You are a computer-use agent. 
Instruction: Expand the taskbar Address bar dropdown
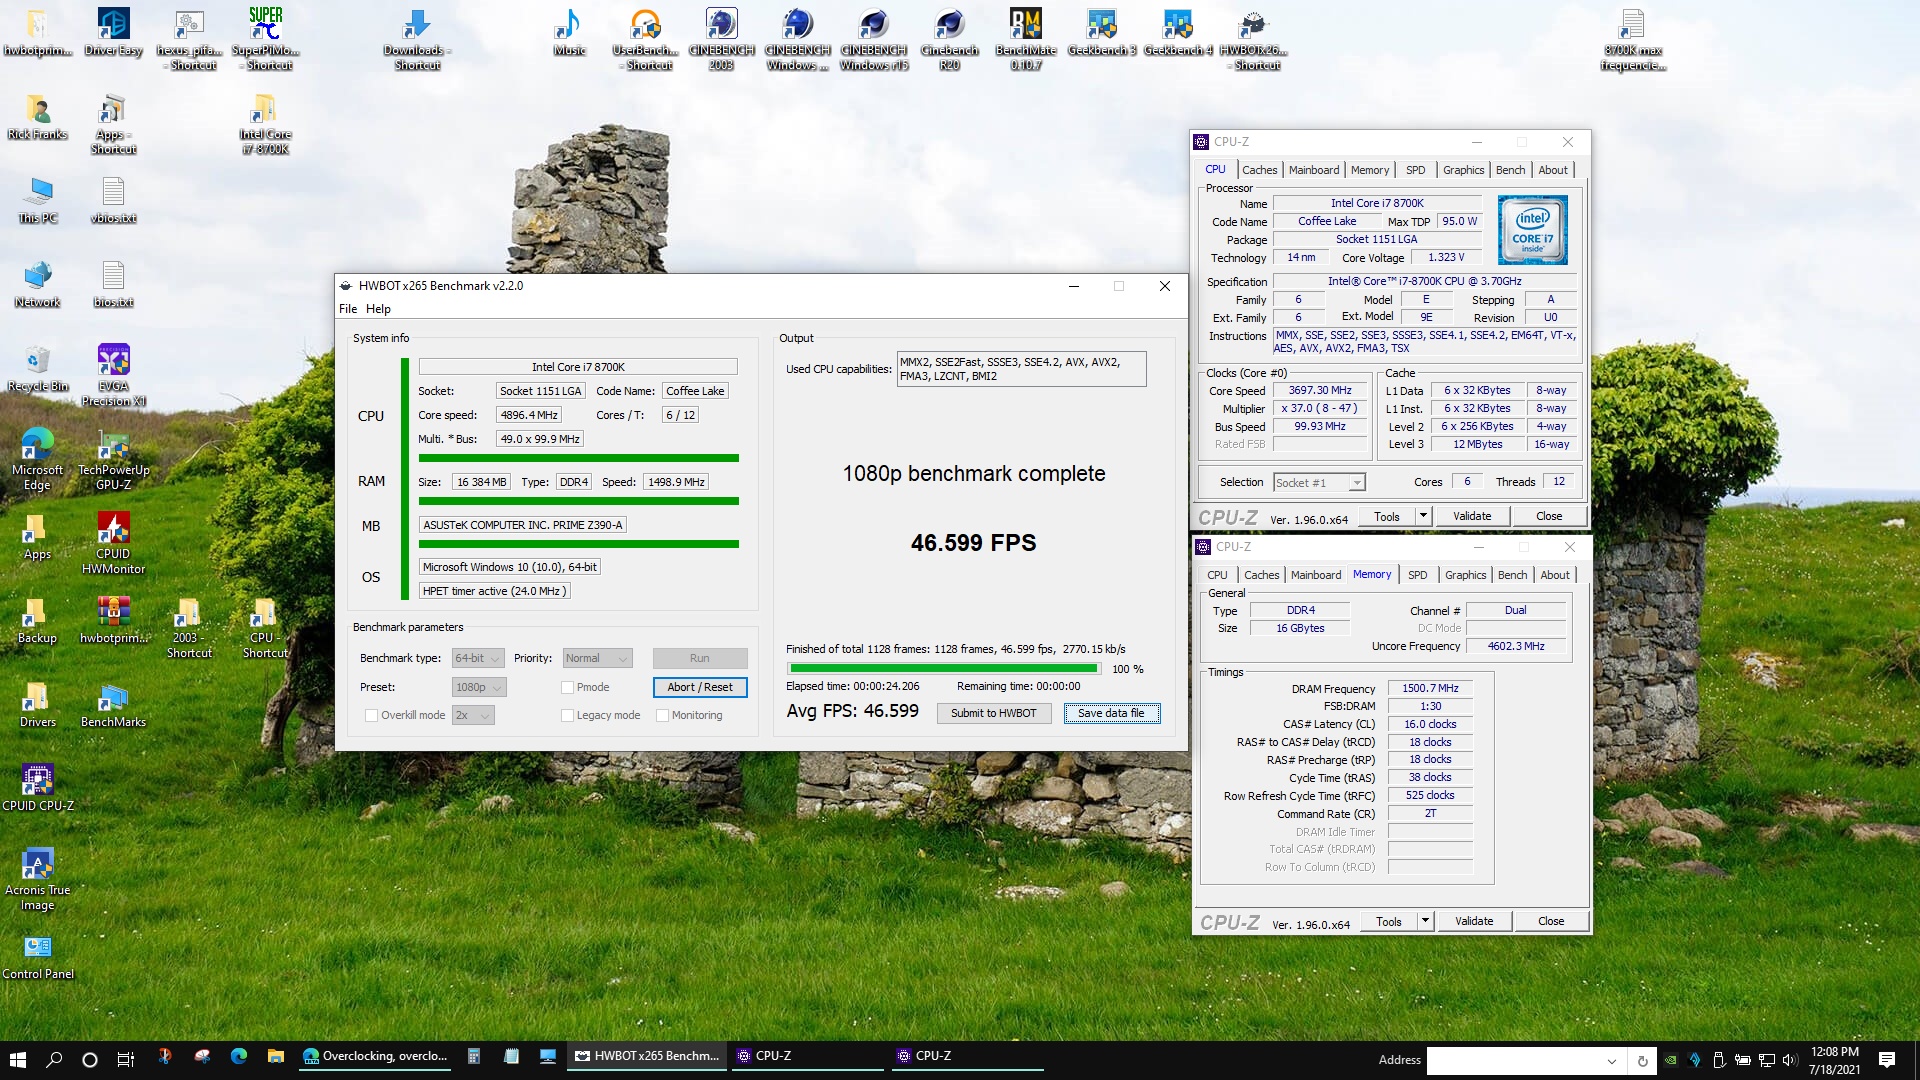[1611, 1060]
